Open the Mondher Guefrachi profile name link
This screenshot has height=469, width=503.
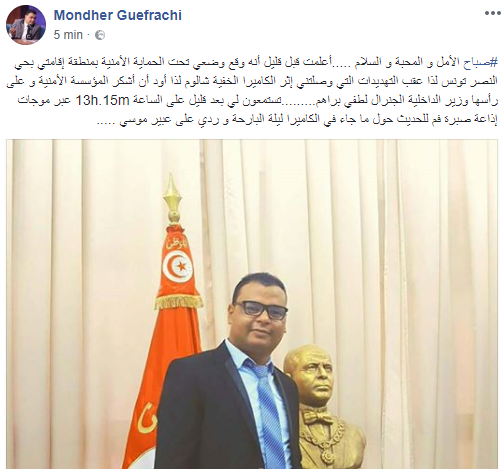118,15
